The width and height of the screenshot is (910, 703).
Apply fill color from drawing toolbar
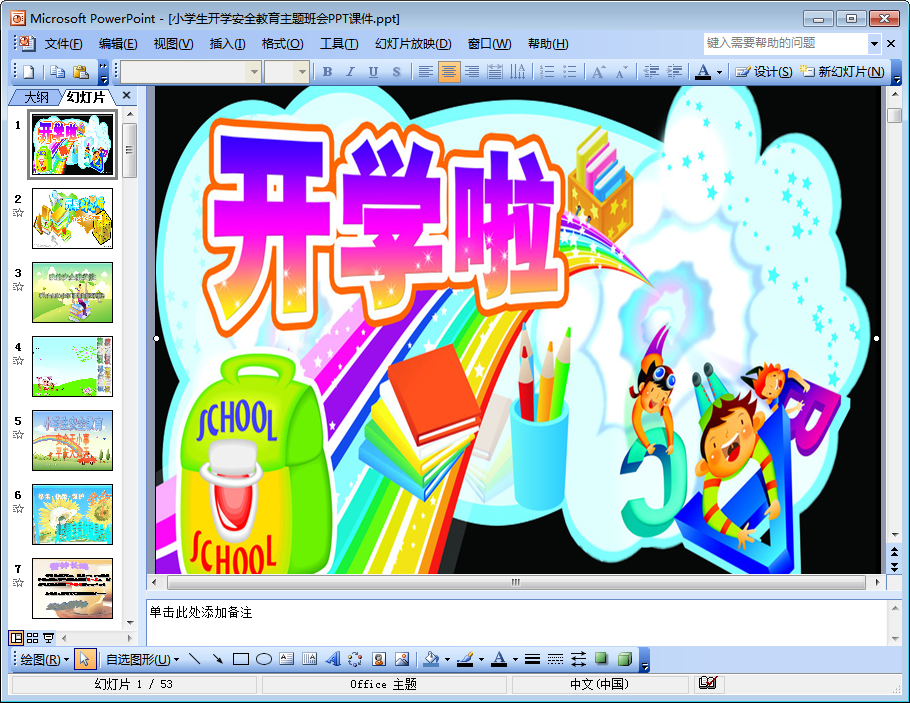tap(431, 659)
